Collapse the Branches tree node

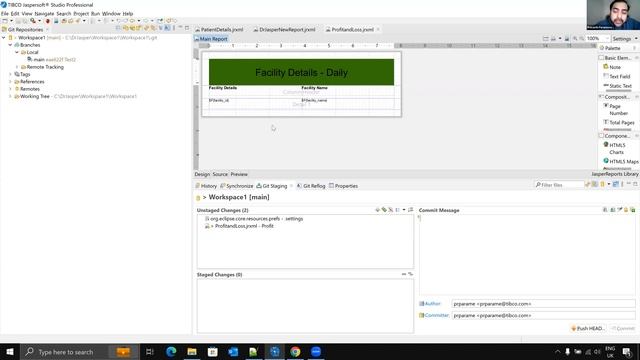[x=10, y=45]
